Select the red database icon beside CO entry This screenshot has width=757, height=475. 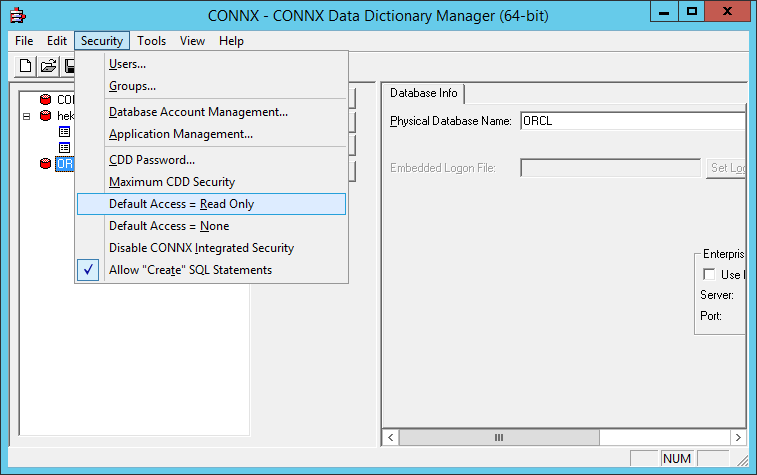point(45,99)
